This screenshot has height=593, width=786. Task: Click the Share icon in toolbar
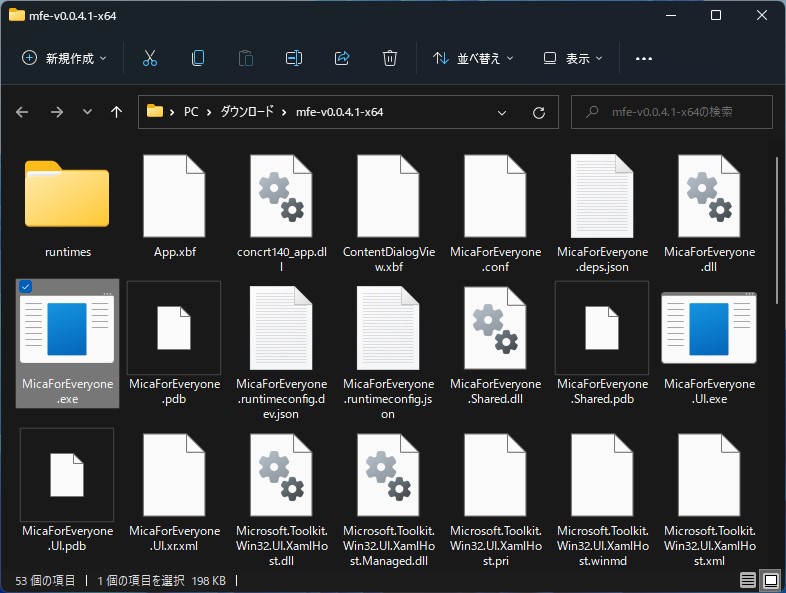pyautogui.click(x=342, y=58)
